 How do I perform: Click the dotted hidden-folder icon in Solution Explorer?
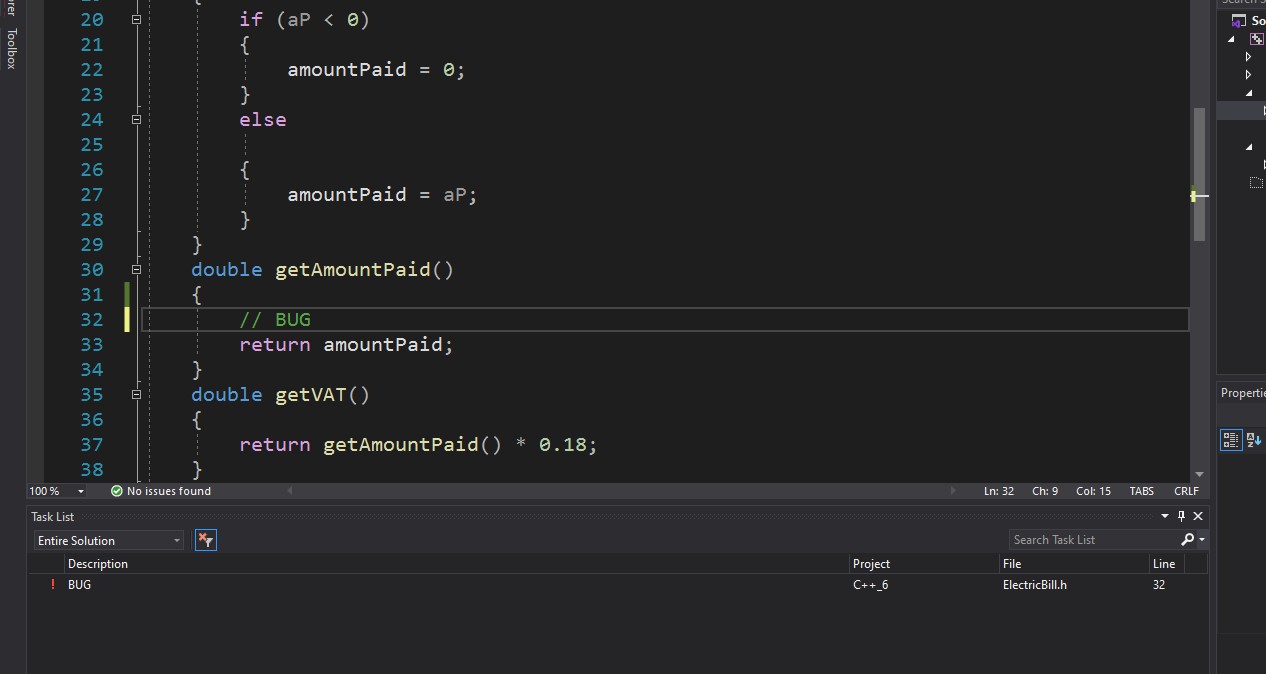tap(1257, 182)
